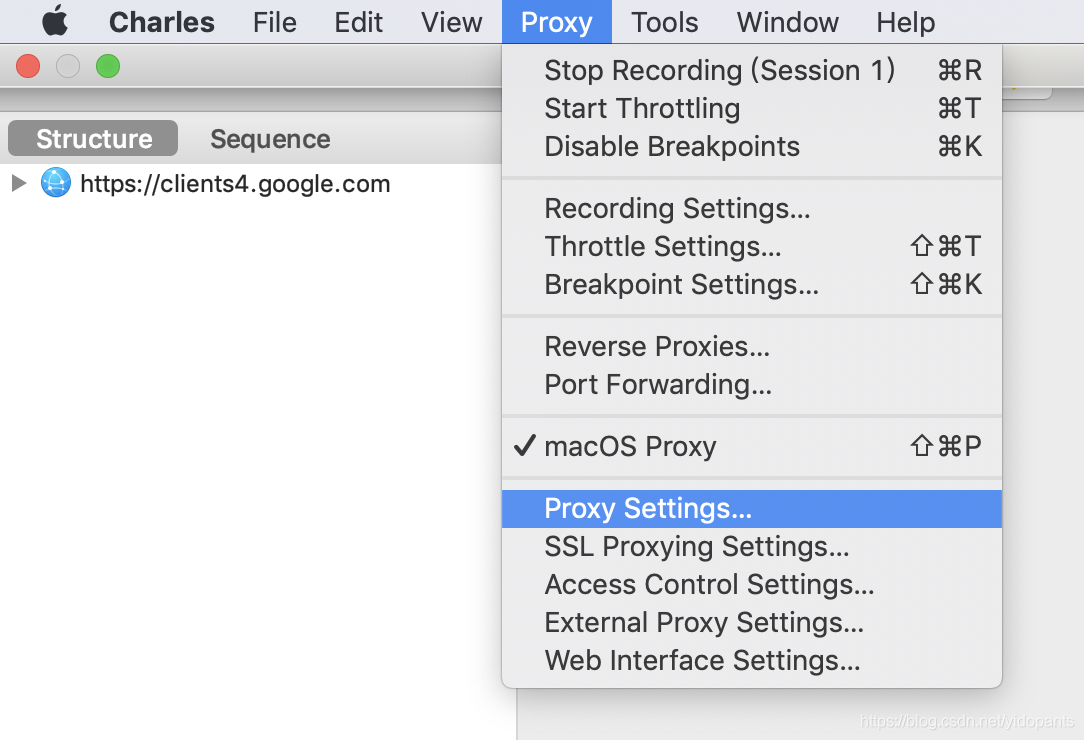Expand the clients4.google.com tree node
Viewport: 1084px width, 740px height.
19,183
